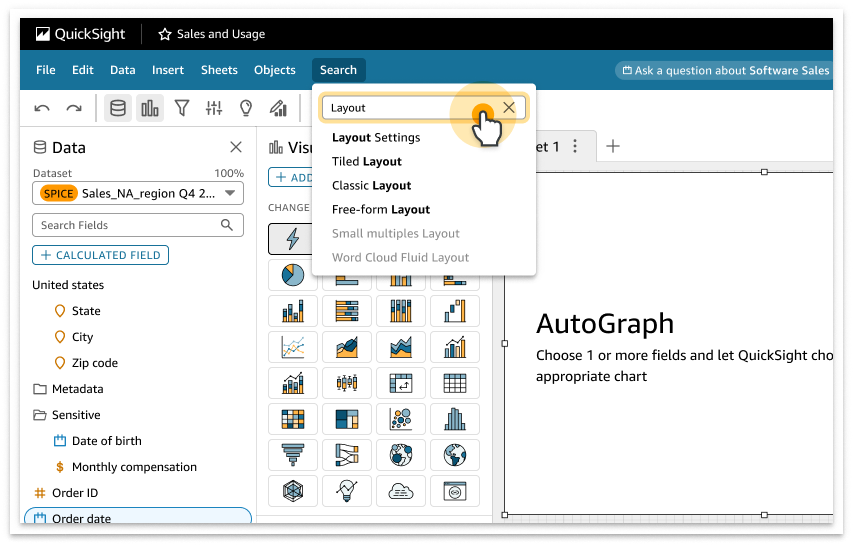Image resolution: width=853 pixels, height=545 pixels.
Task: Open the Edit menu
Action: [x=83, y=70]
